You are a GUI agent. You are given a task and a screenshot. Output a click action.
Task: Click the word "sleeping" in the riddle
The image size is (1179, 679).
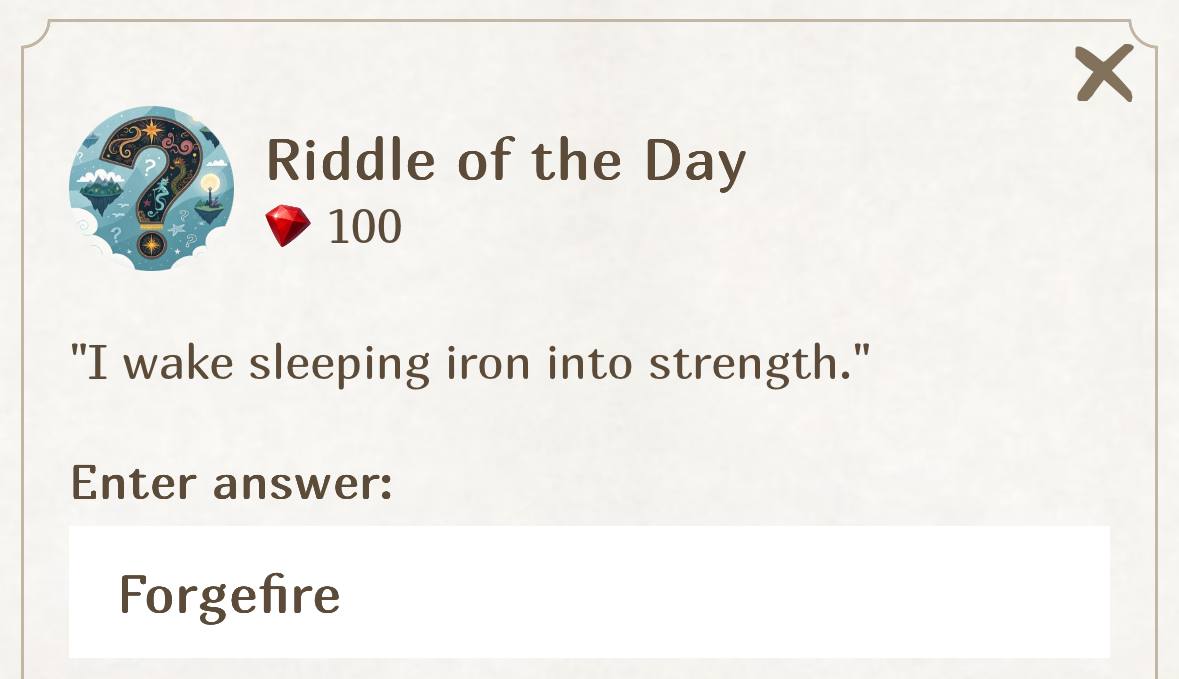pos(340,365)
